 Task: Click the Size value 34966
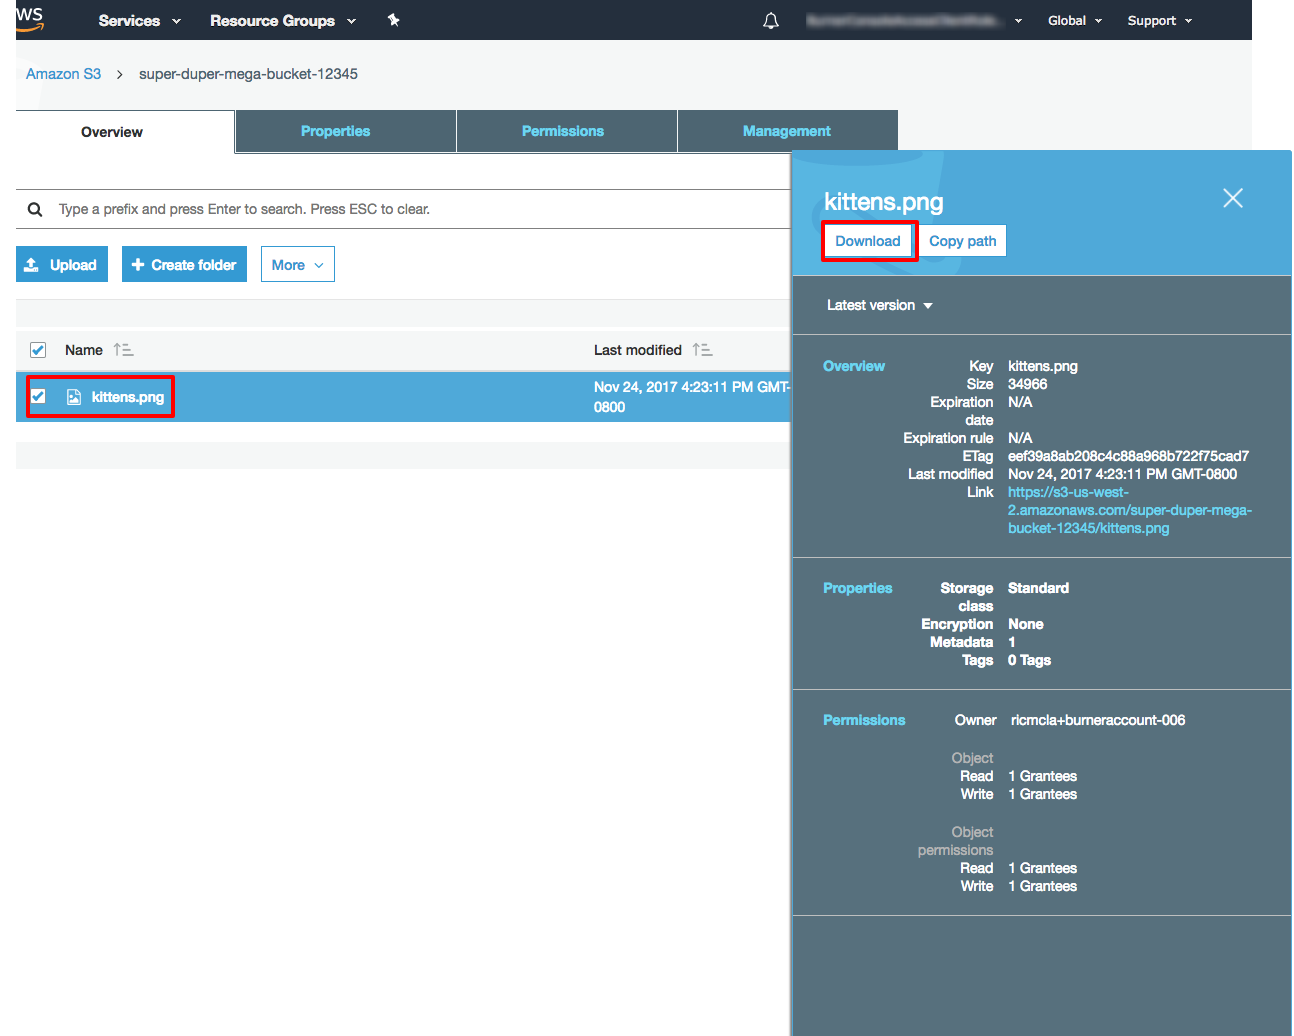(1027, 384)
